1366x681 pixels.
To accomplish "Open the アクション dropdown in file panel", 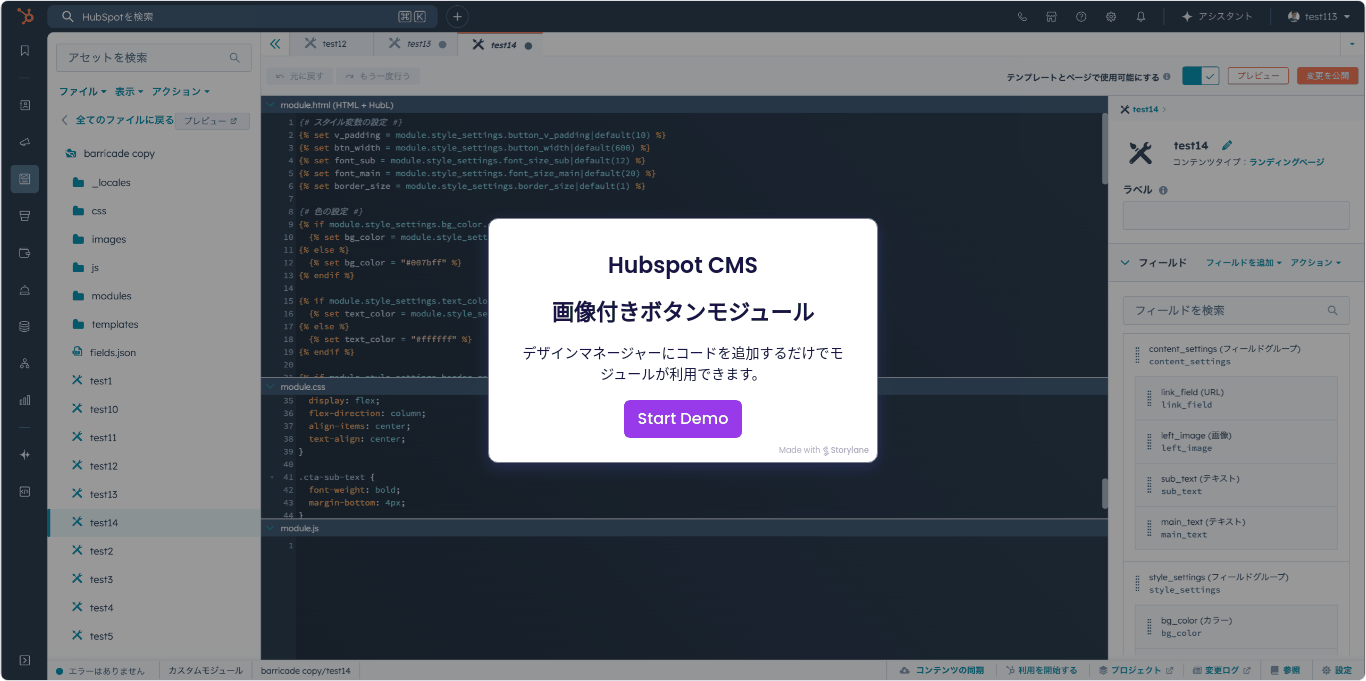I will click(x=181, y=91).
